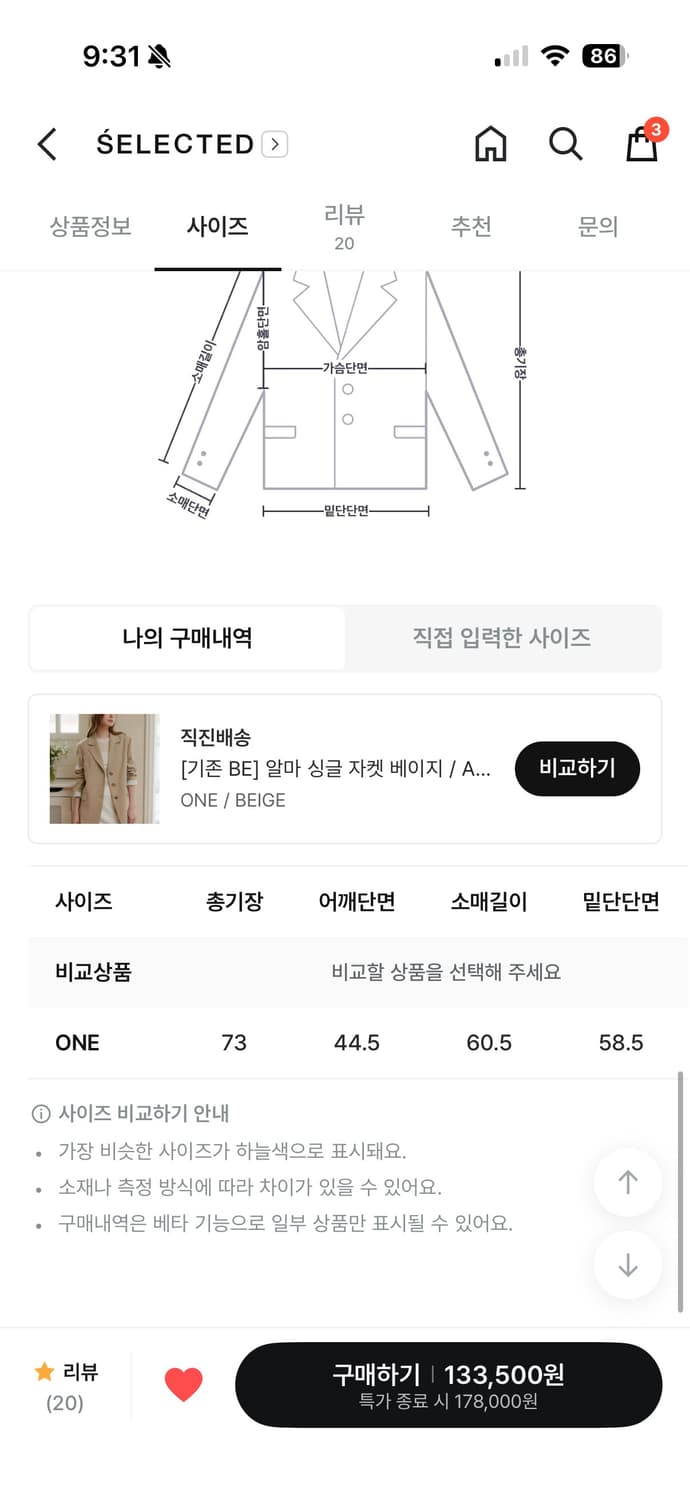Screen dimensions: 690x1500
Task: Open the home screen via house icon
Action: (x=490, y=144)
